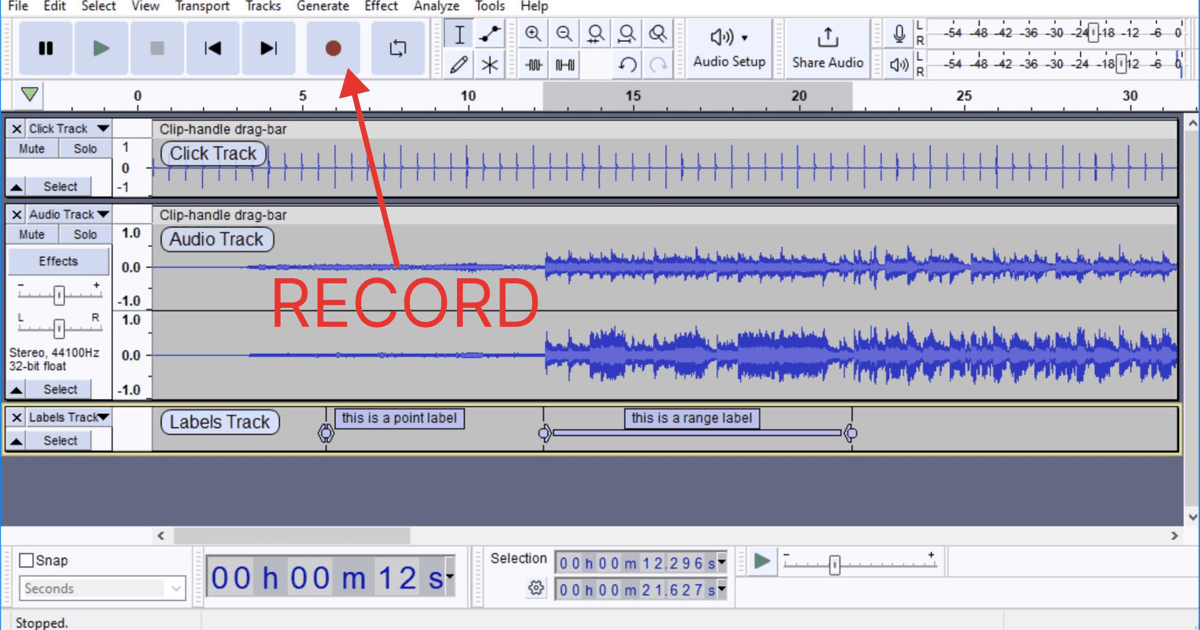Click the Trim Audio Outside Selection icon
The height and width of the screenshot is (630, 1200).
pos(533,64)
